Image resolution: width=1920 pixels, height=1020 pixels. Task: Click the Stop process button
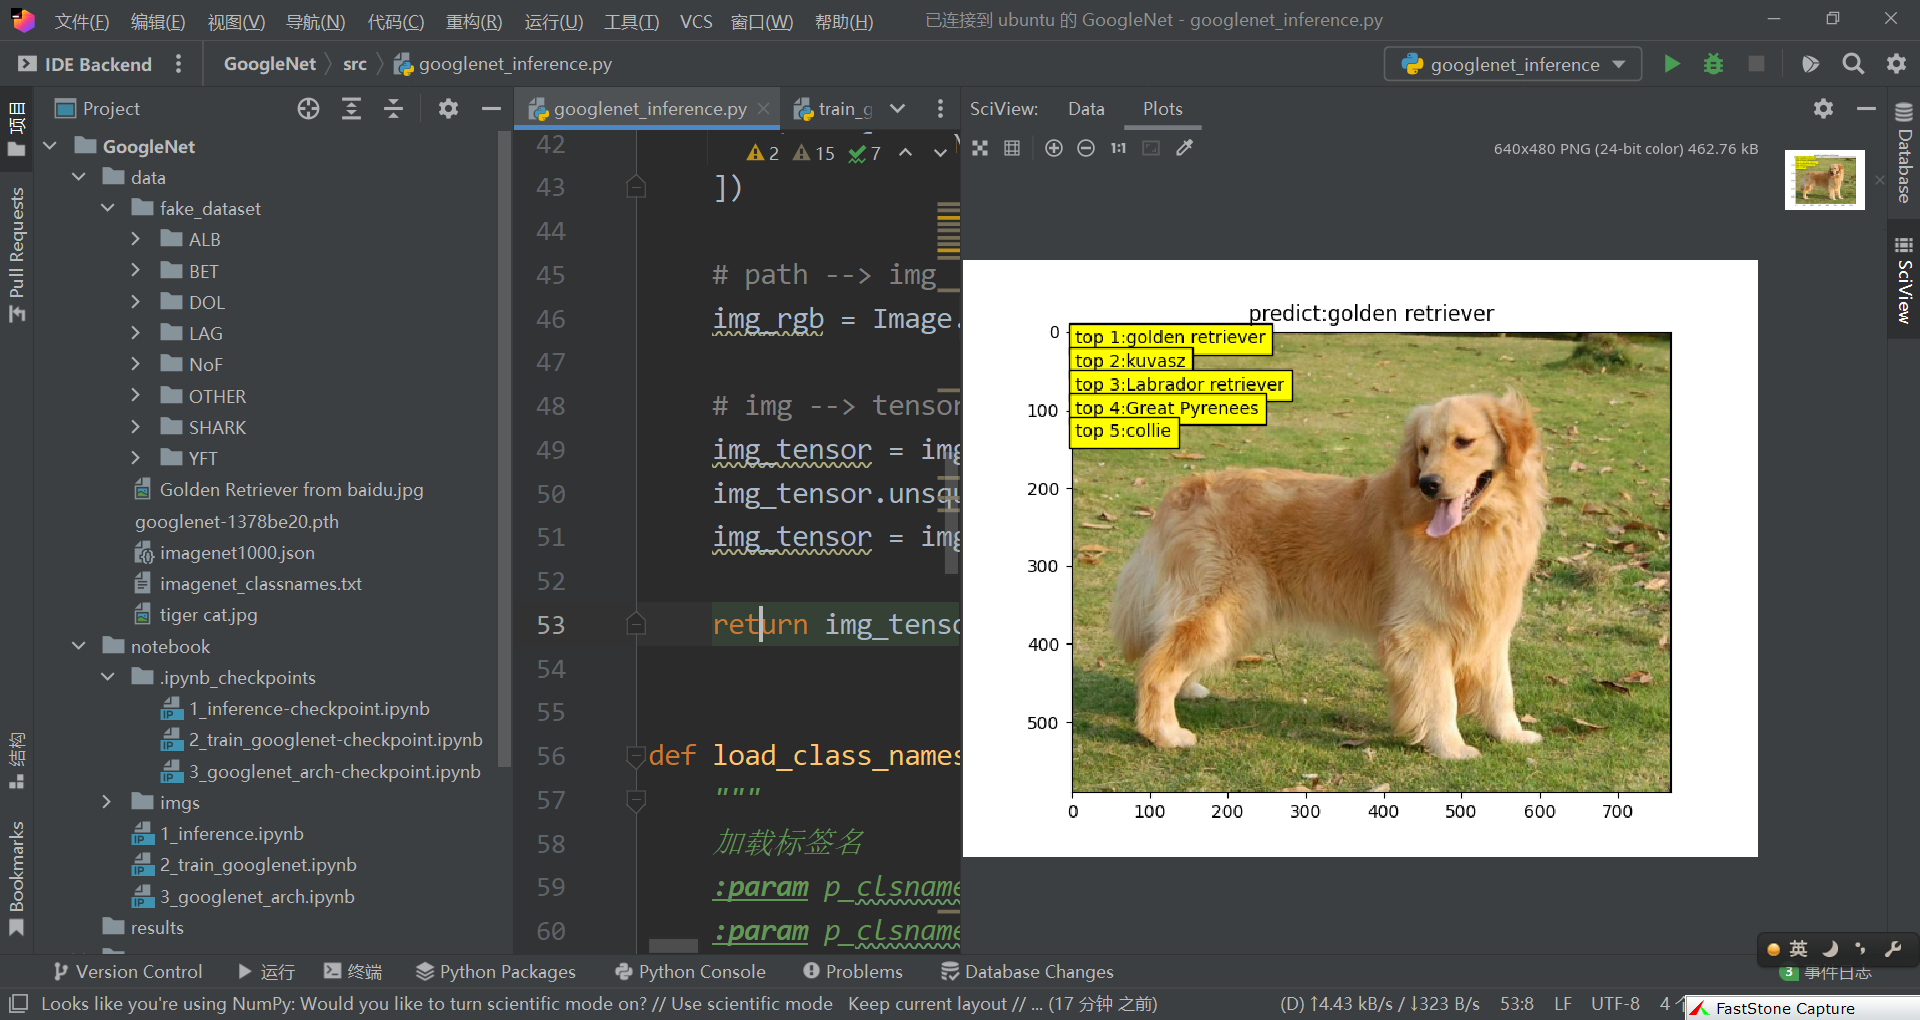coord(1756,64)
